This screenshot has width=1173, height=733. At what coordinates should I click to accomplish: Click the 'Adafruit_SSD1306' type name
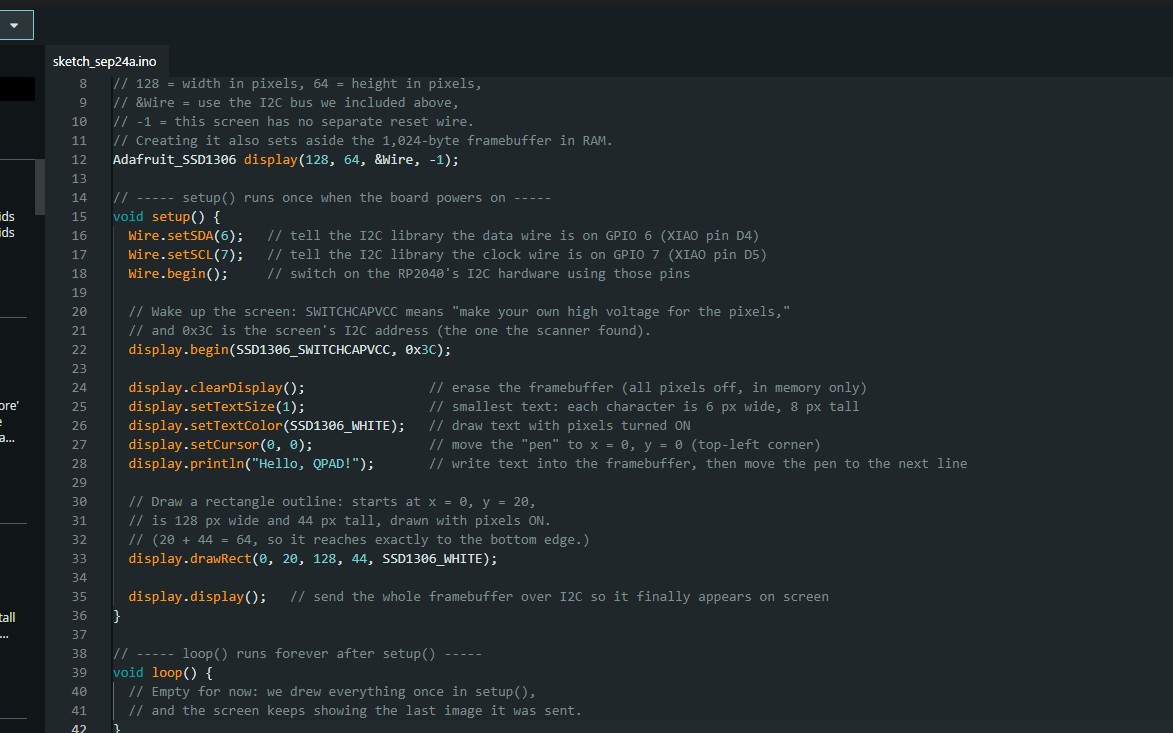[174, 159]
